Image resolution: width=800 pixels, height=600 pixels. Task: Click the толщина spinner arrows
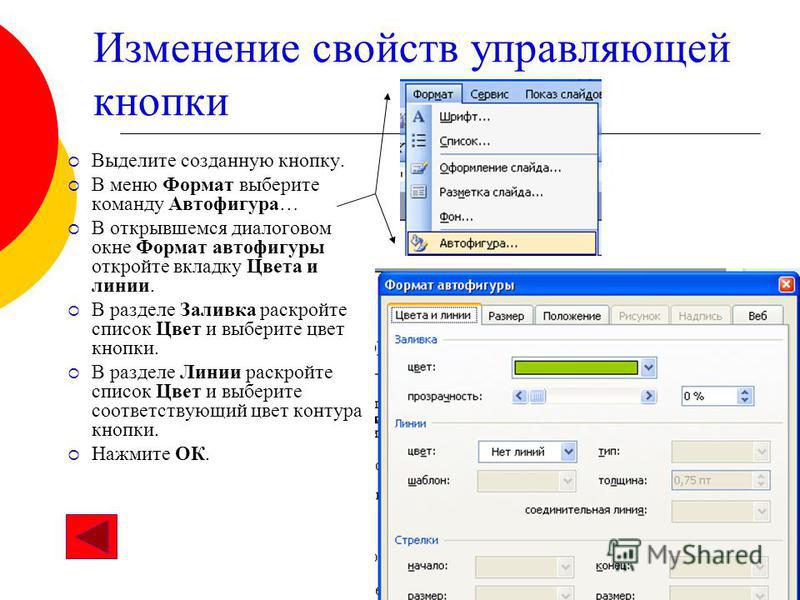coord(761,481)
